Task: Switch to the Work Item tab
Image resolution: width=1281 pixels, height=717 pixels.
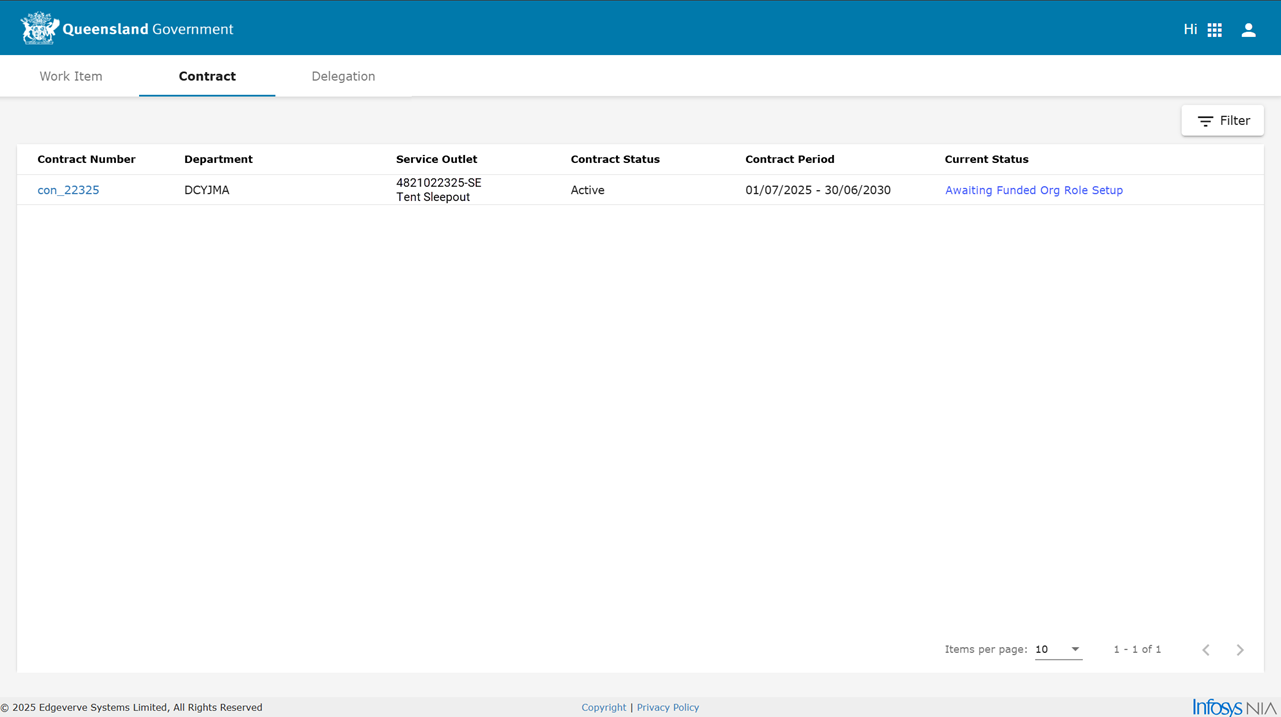Action: point(71,76)
